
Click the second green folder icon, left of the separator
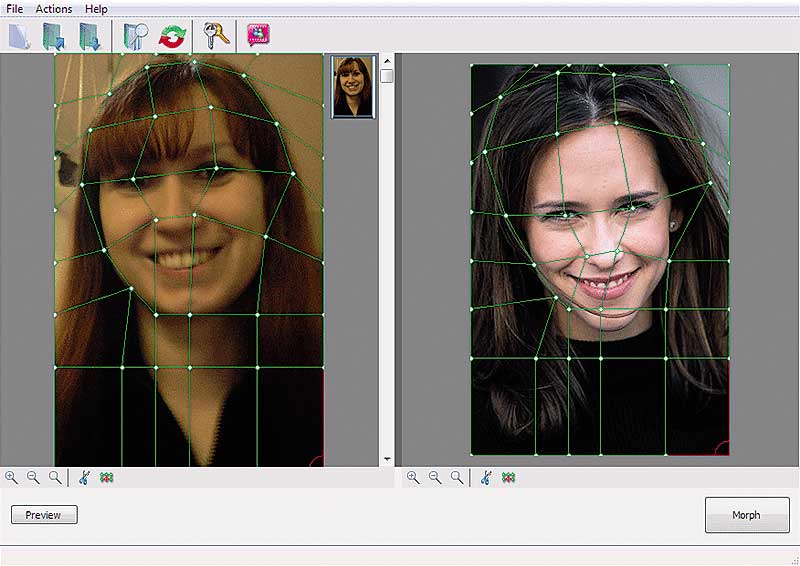tap(91, 36)
